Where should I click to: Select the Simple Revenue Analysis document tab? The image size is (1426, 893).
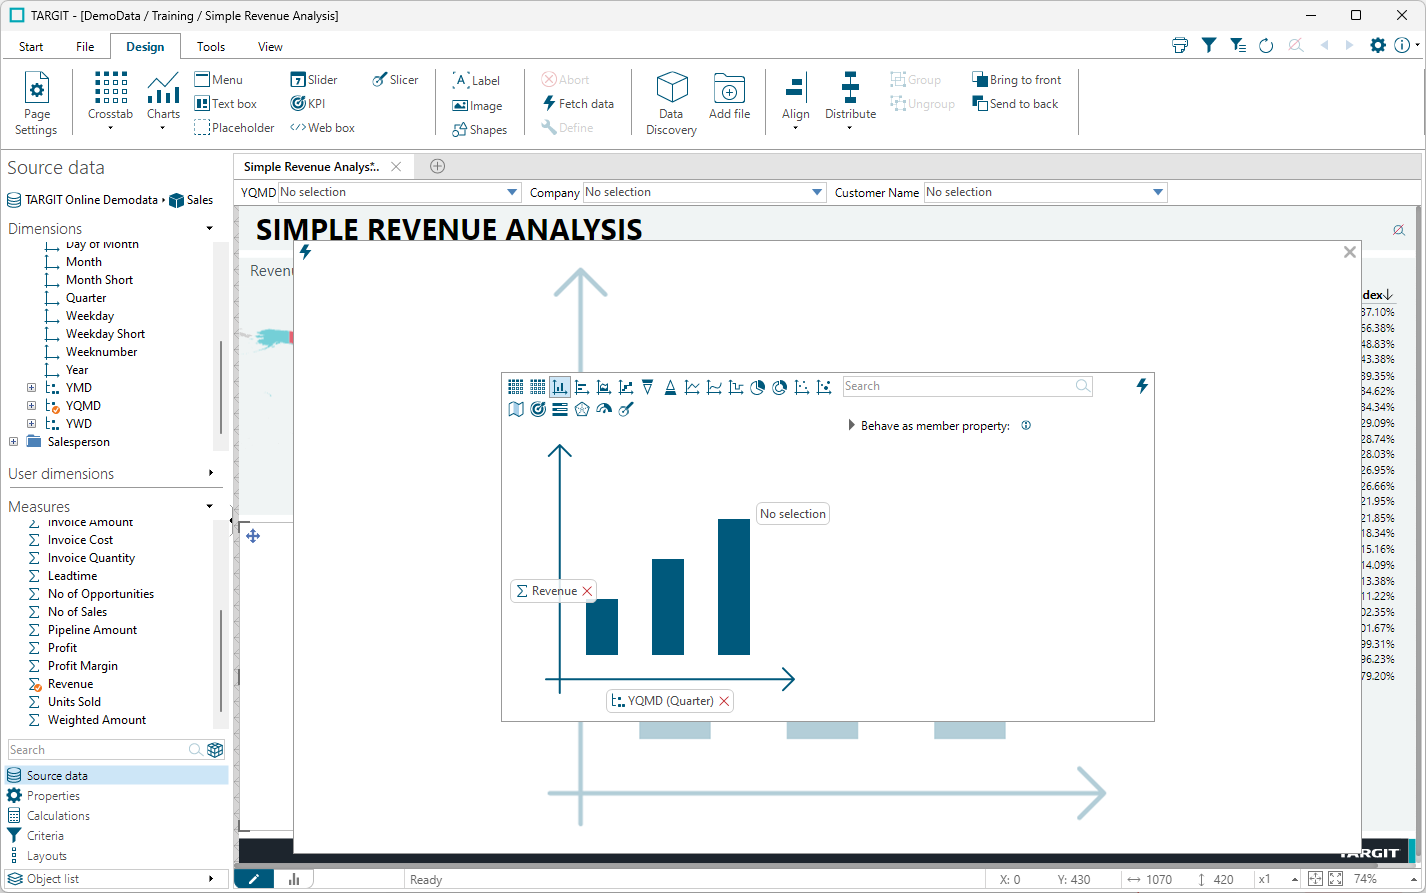(312, 167)
